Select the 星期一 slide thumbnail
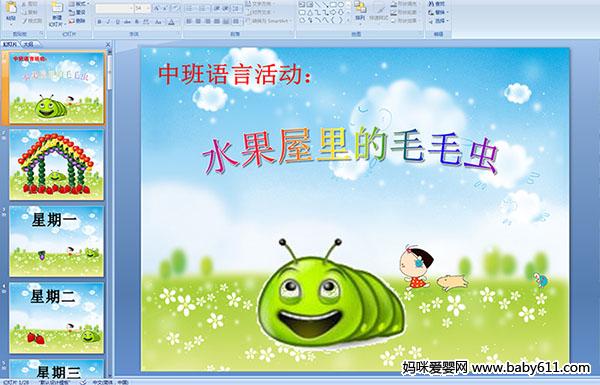Screen dimensions: 600x385 [57, 241]
